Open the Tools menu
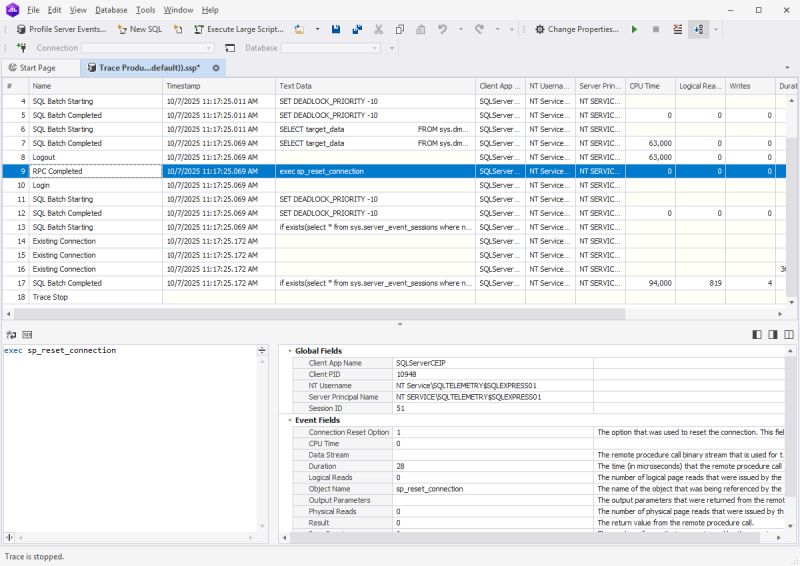Image resolution: width=800 pixels, height=566 pixels. (145, 10)
